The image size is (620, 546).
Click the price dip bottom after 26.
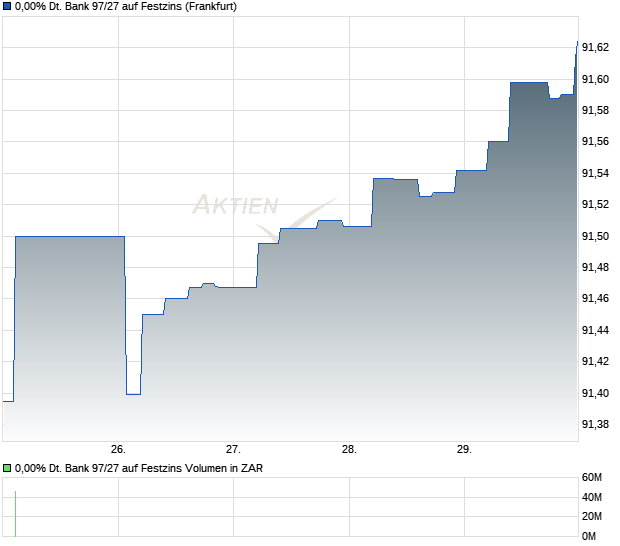134,394
